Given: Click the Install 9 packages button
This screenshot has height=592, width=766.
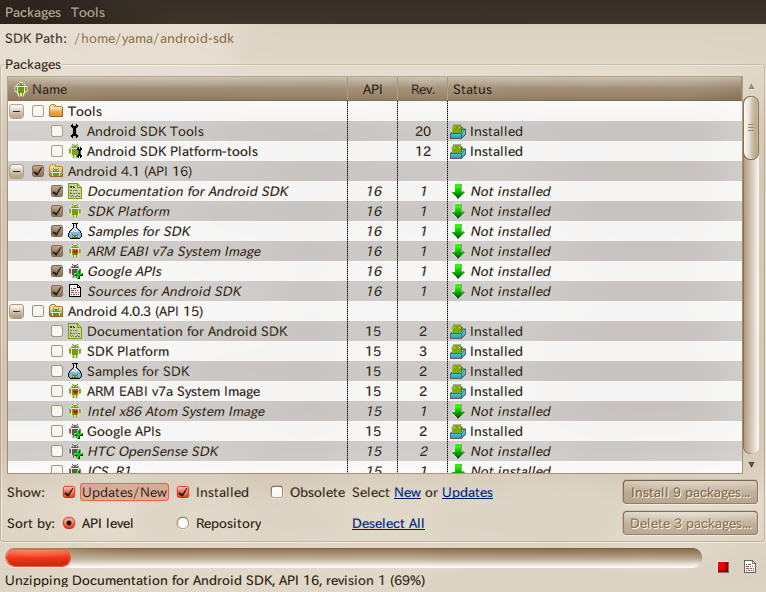Looking at the screenshot, I should point(690,492).
